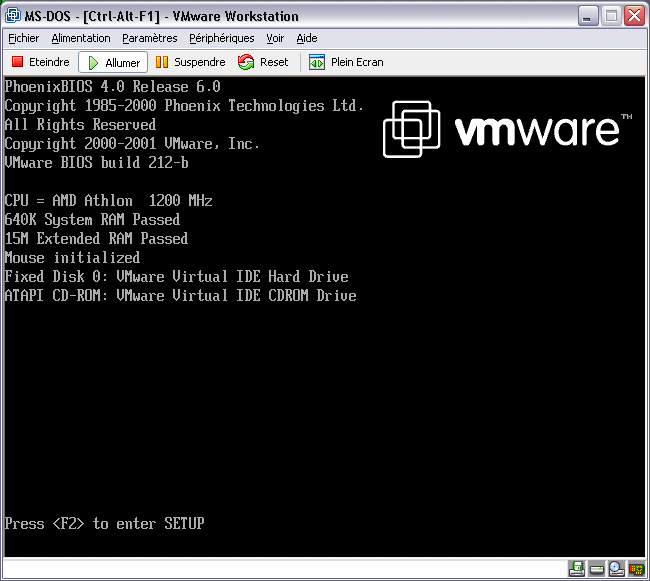Click the 'VMware BIOS build 212-b' line
The width and height of the screenshot is (650, 581).
point(97,162)
